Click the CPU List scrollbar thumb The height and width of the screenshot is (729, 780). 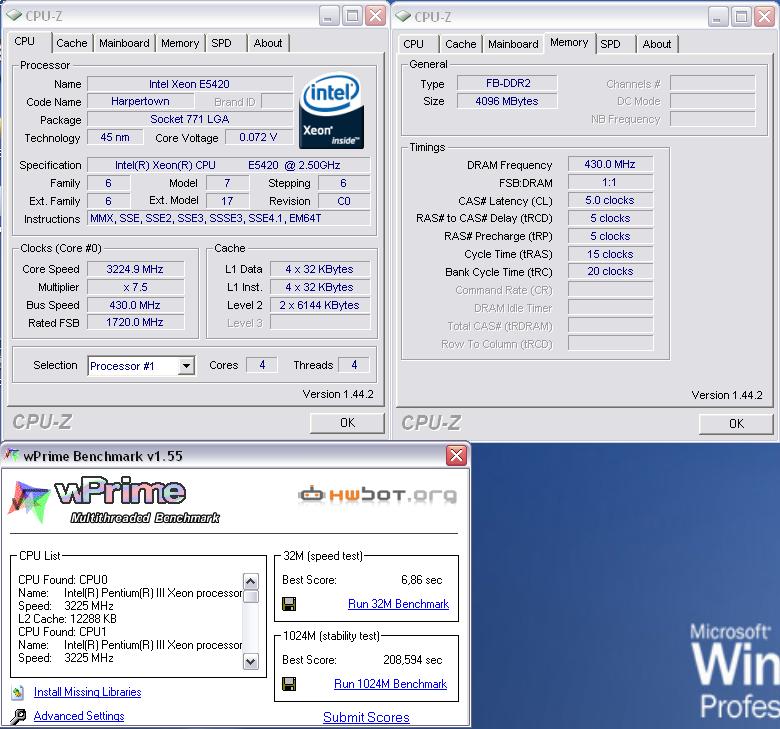[251, 596]
